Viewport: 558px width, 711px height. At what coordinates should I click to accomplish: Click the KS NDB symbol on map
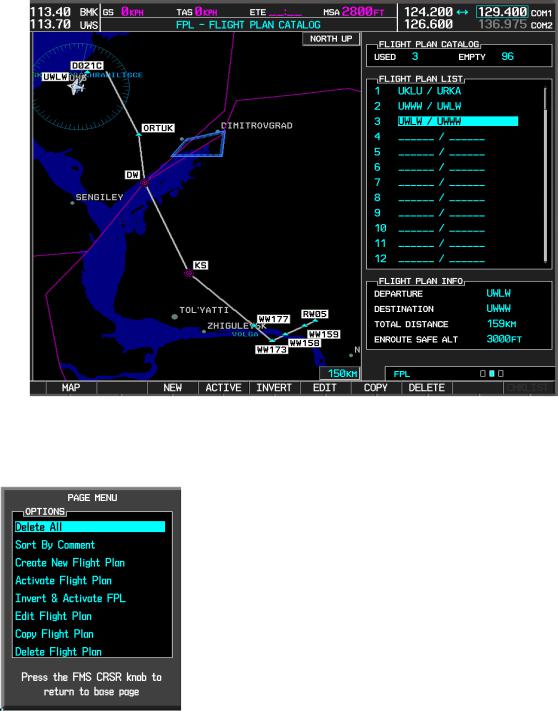click(189, 273)
